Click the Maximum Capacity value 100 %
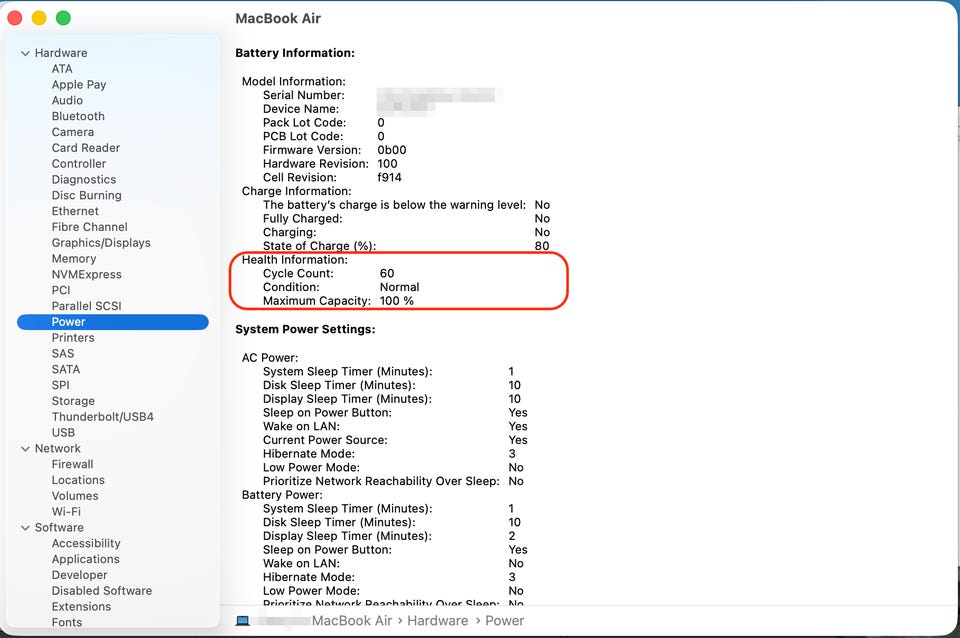The width and height of the screenshot is (960, 638). point(396,301)
